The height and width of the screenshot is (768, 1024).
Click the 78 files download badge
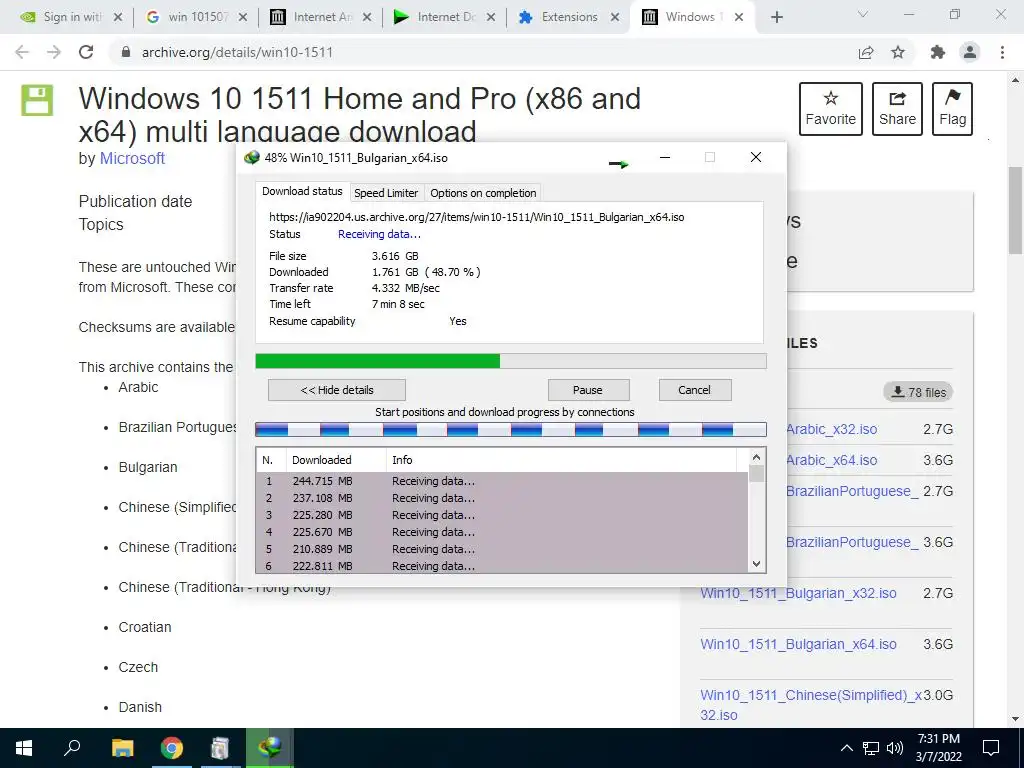click(918, 392)
